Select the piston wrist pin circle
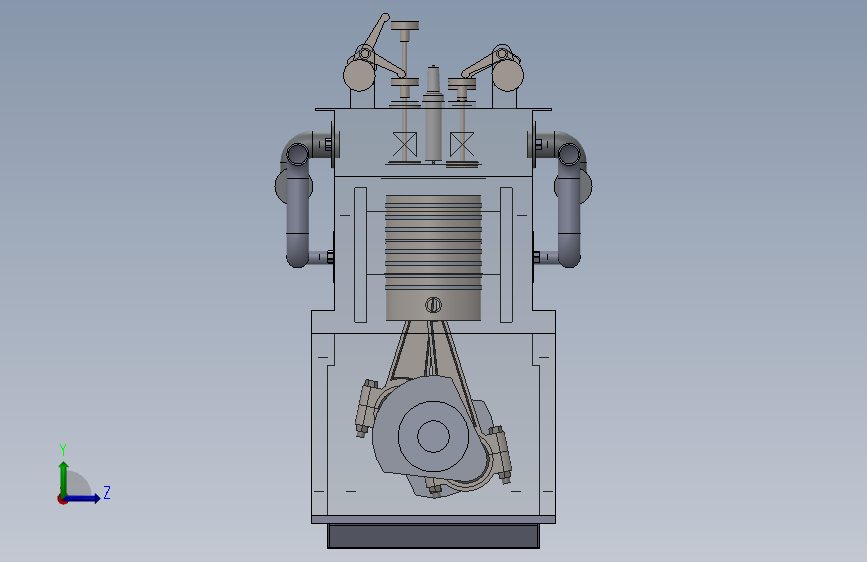Viewport: 867px width, 562px height. point(434,305)
